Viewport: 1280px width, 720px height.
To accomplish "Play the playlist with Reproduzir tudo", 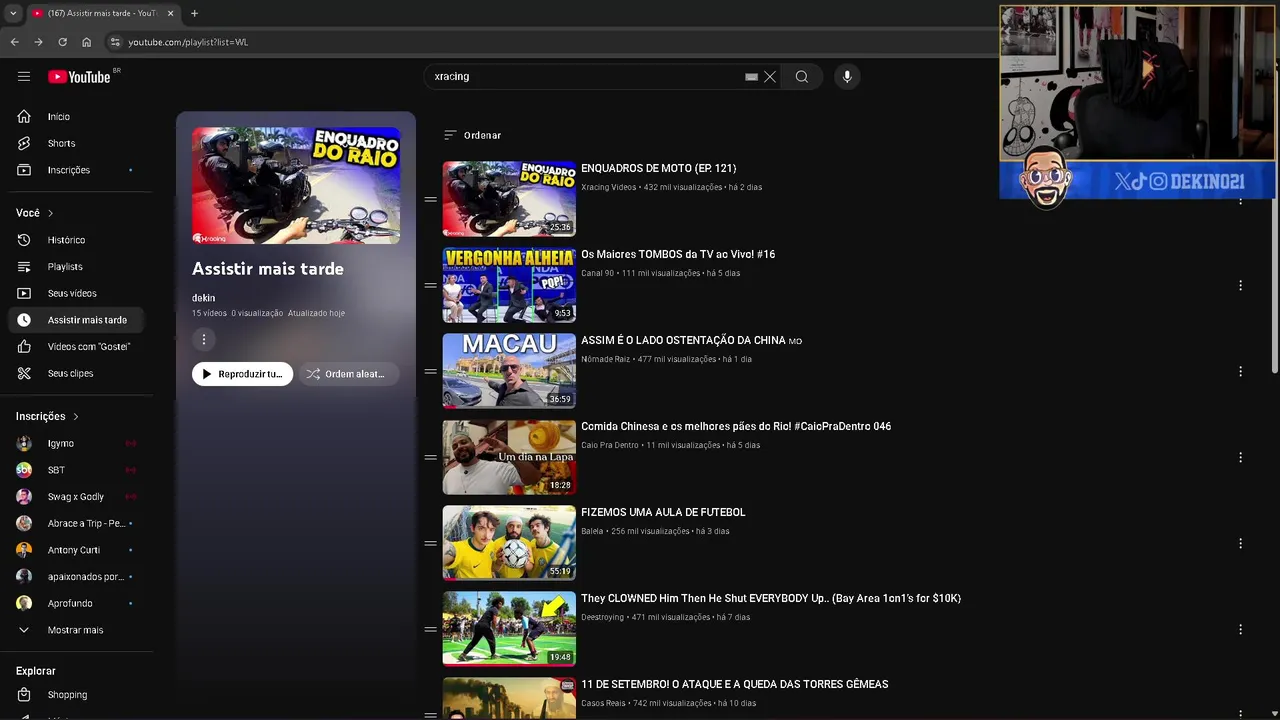I will (x=242, y=374).
